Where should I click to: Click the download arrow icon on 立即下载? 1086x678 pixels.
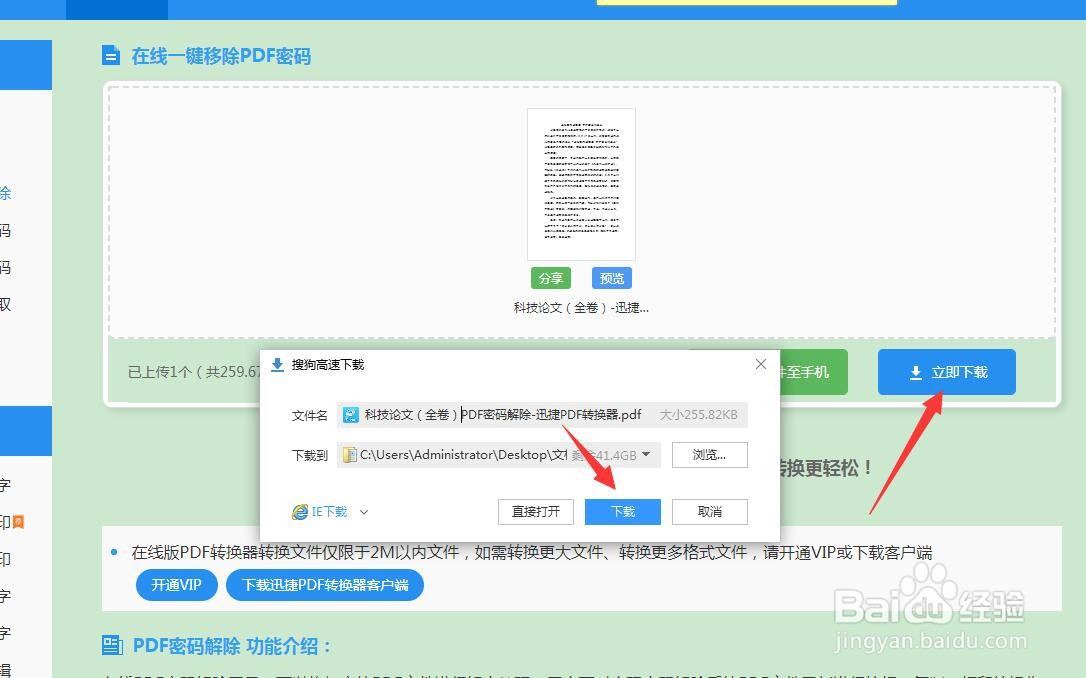tap(916, 373)
